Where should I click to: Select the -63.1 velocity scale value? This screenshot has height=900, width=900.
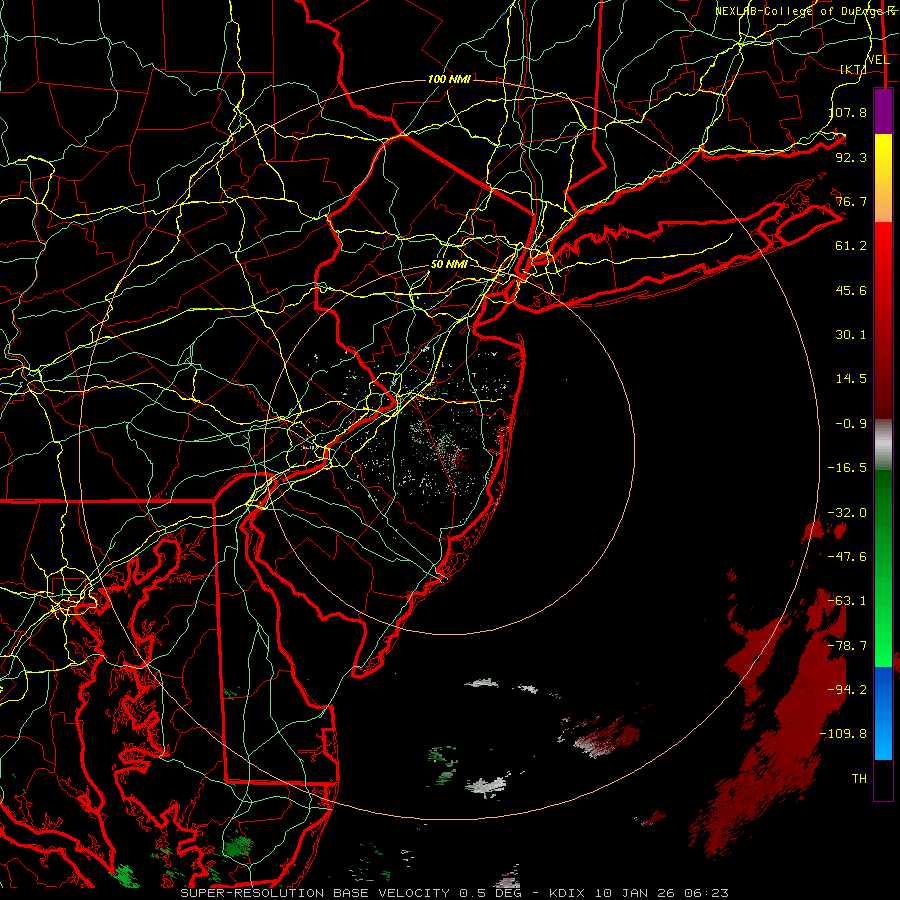click(x=847, y=601)
